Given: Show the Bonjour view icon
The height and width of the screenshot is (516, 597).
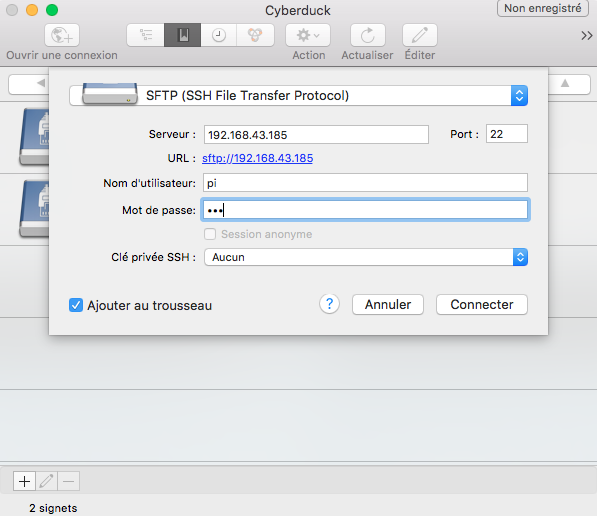Looking at the screenshot, I should pyautogui.click(x=255, y=35).
